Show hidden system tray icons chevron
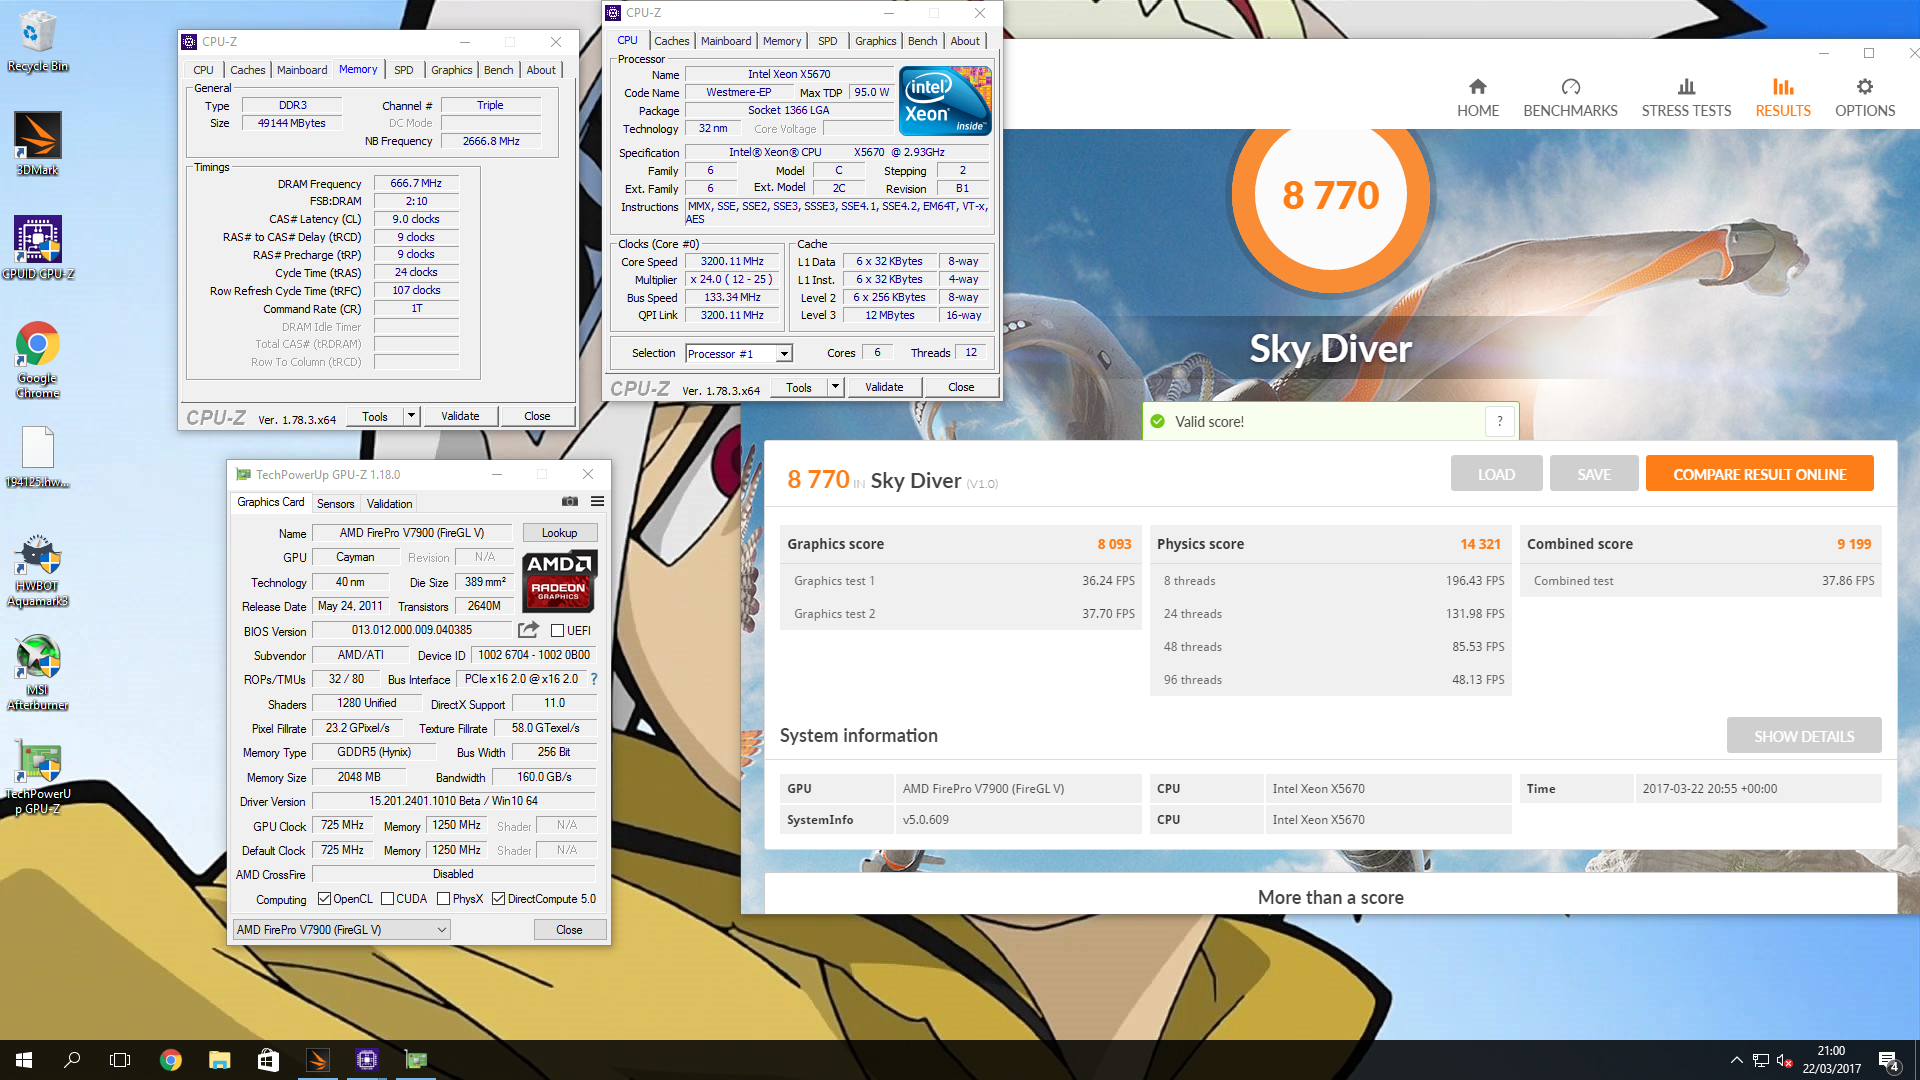This screenshot has width=1920, height=1080. pyautogui.click(x=1736, y=1060)
